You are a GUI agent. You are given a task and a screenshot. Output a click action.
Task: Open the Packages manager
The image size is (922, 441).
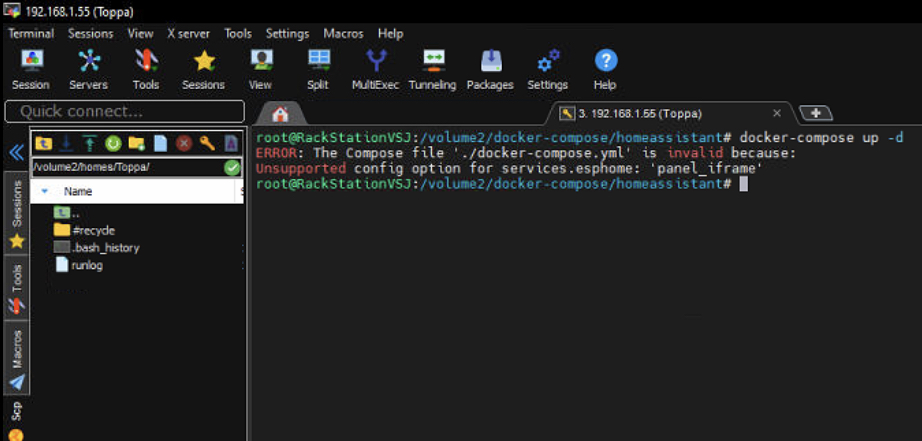[x=490, y=68]
